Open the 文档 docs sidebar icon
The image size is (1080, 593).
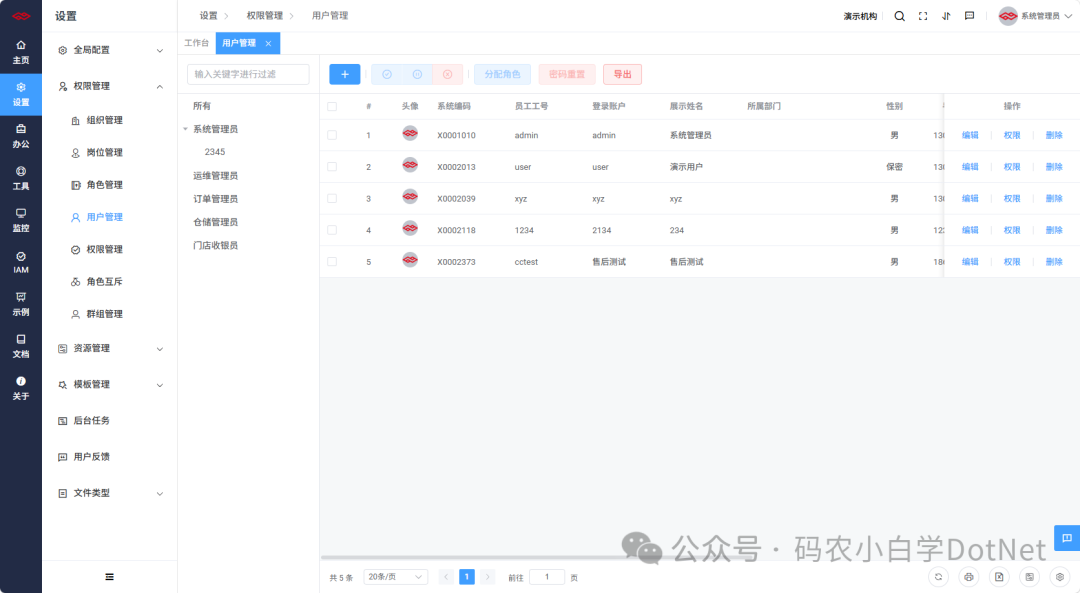[x=21, y=346]
